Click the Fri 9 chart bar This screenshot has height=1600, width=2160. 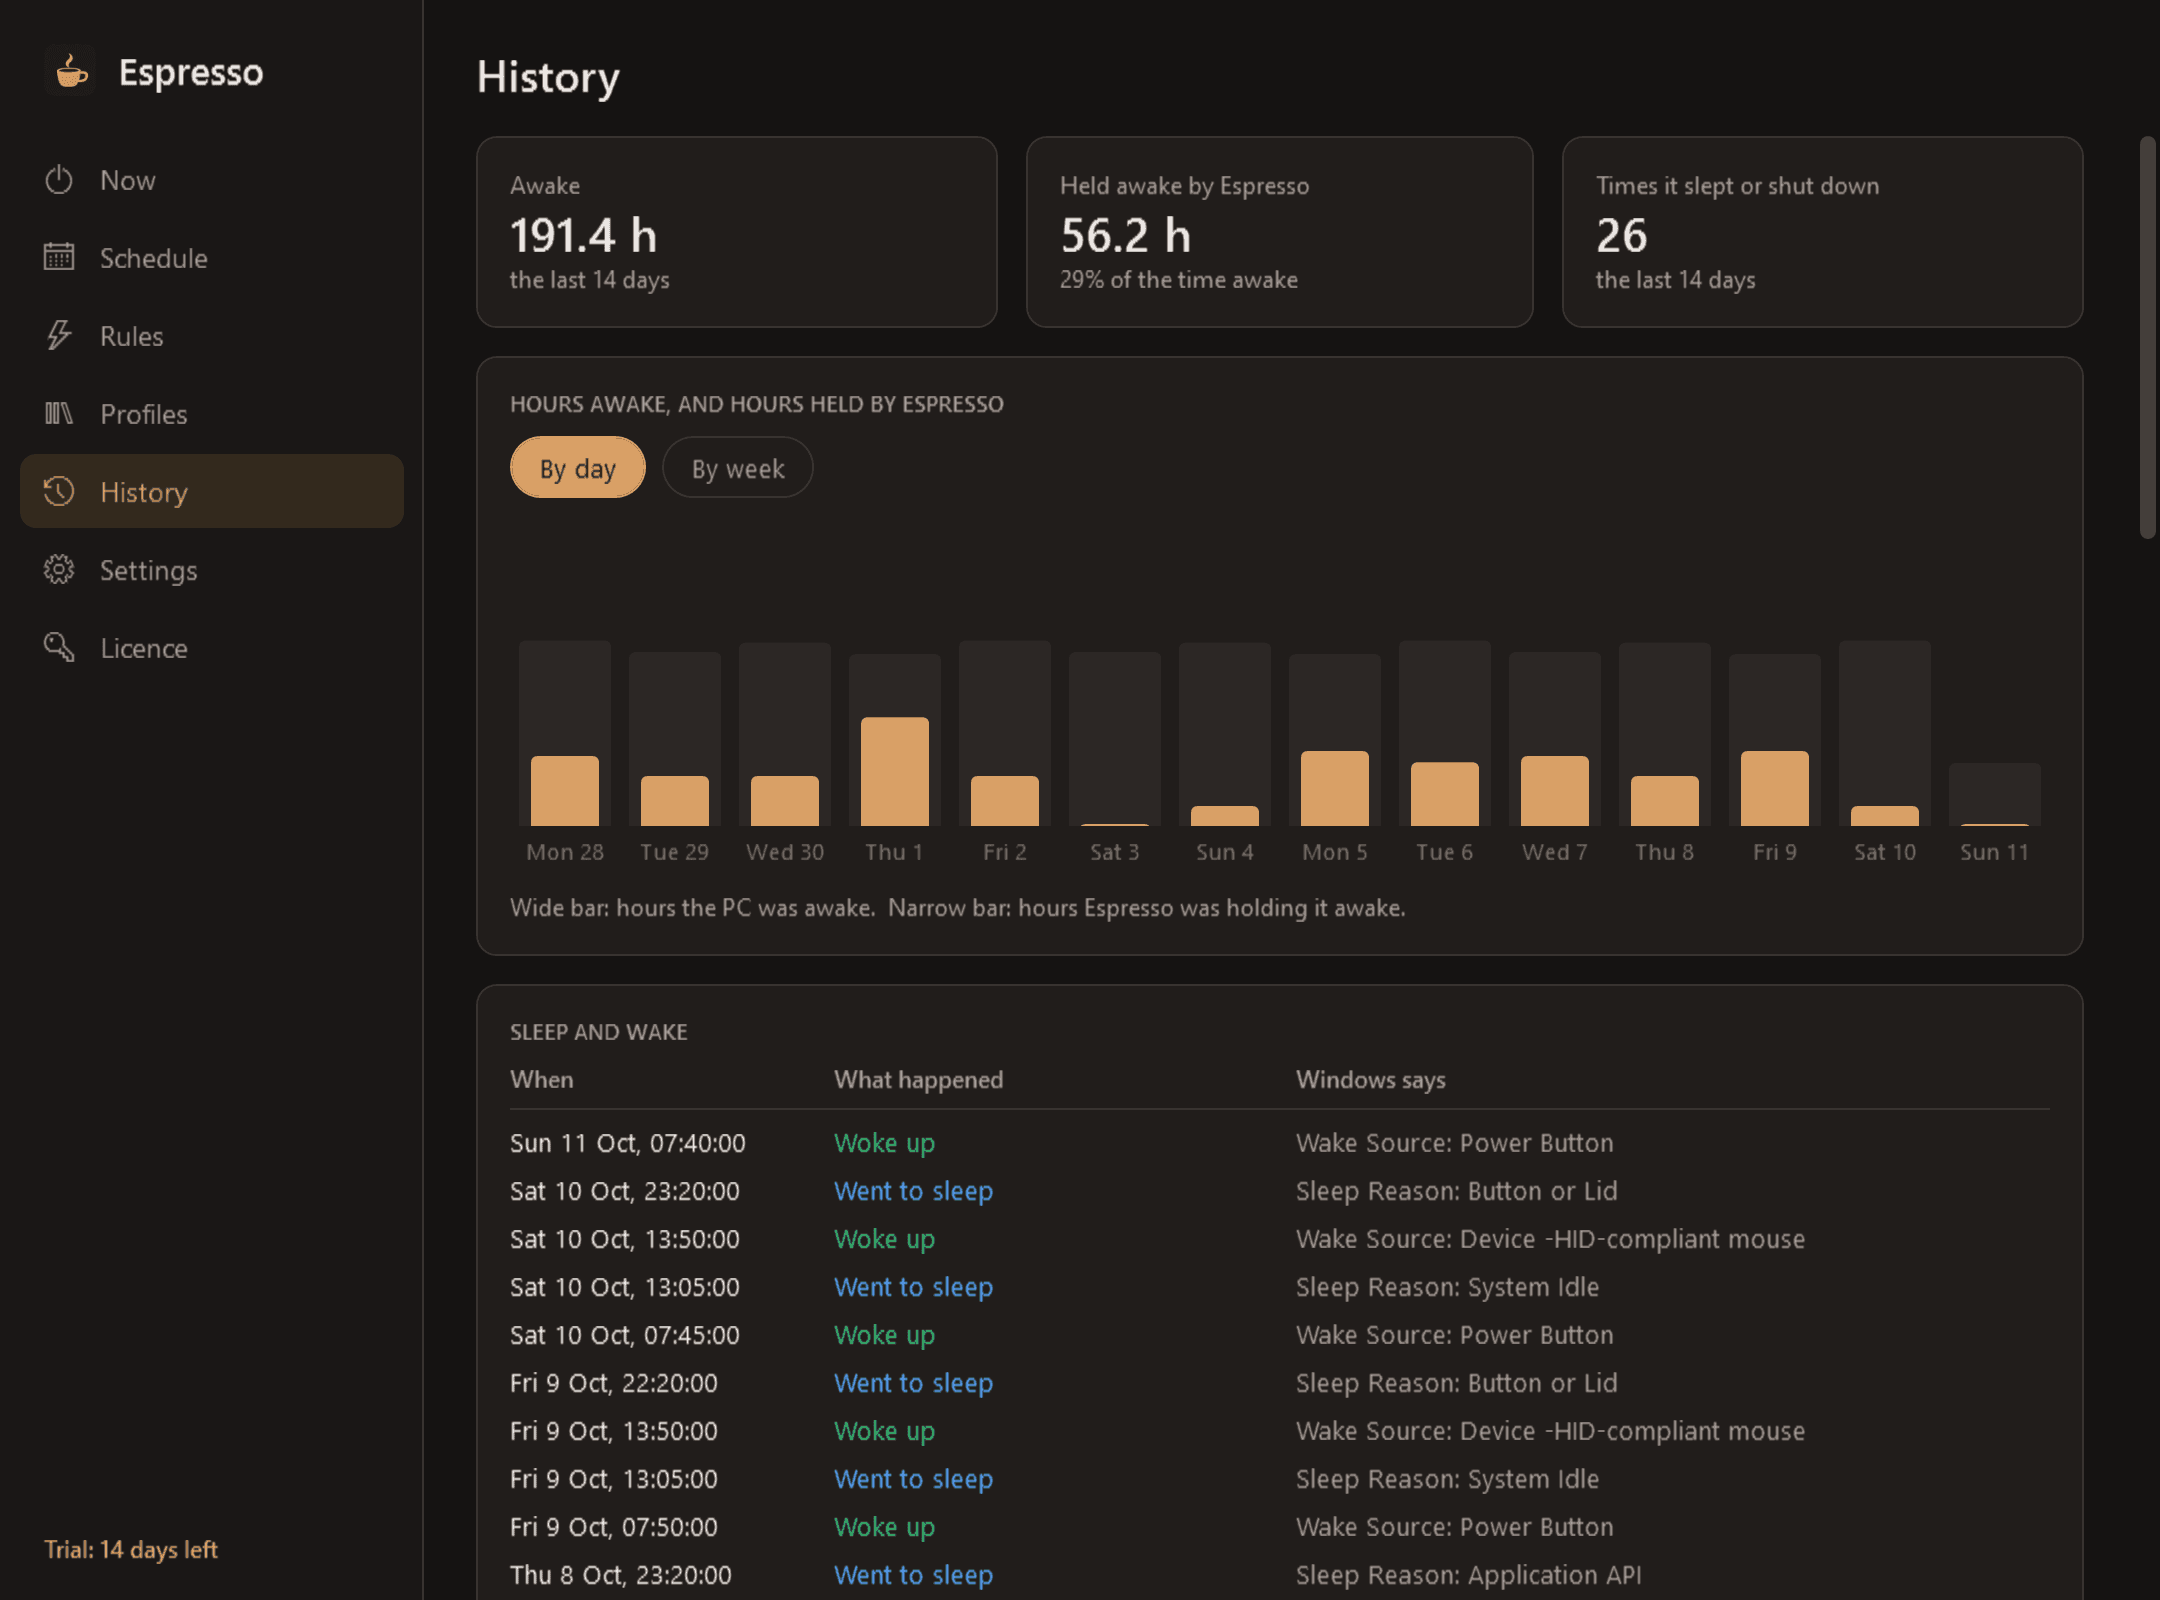click(x=1775, y=739)
